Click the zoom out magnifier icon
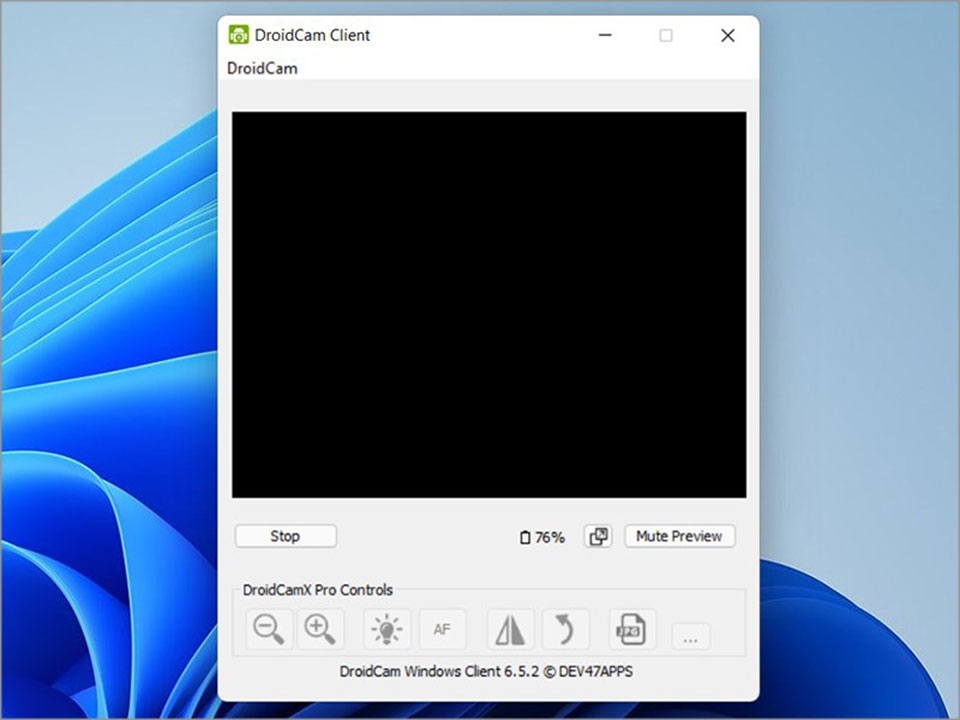 click(269, 629)
